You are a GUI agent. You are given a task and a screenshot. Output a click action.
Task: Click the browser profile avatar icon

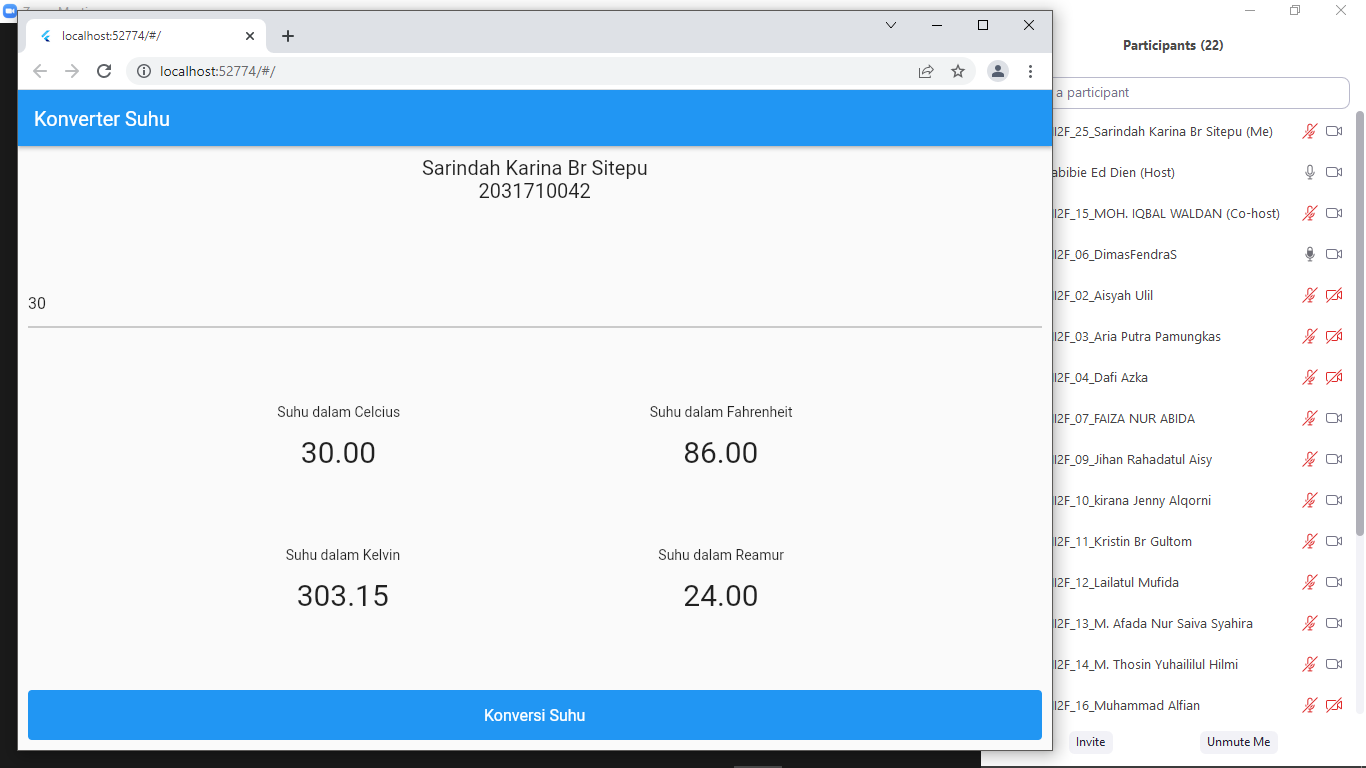(x=998, y=71)
